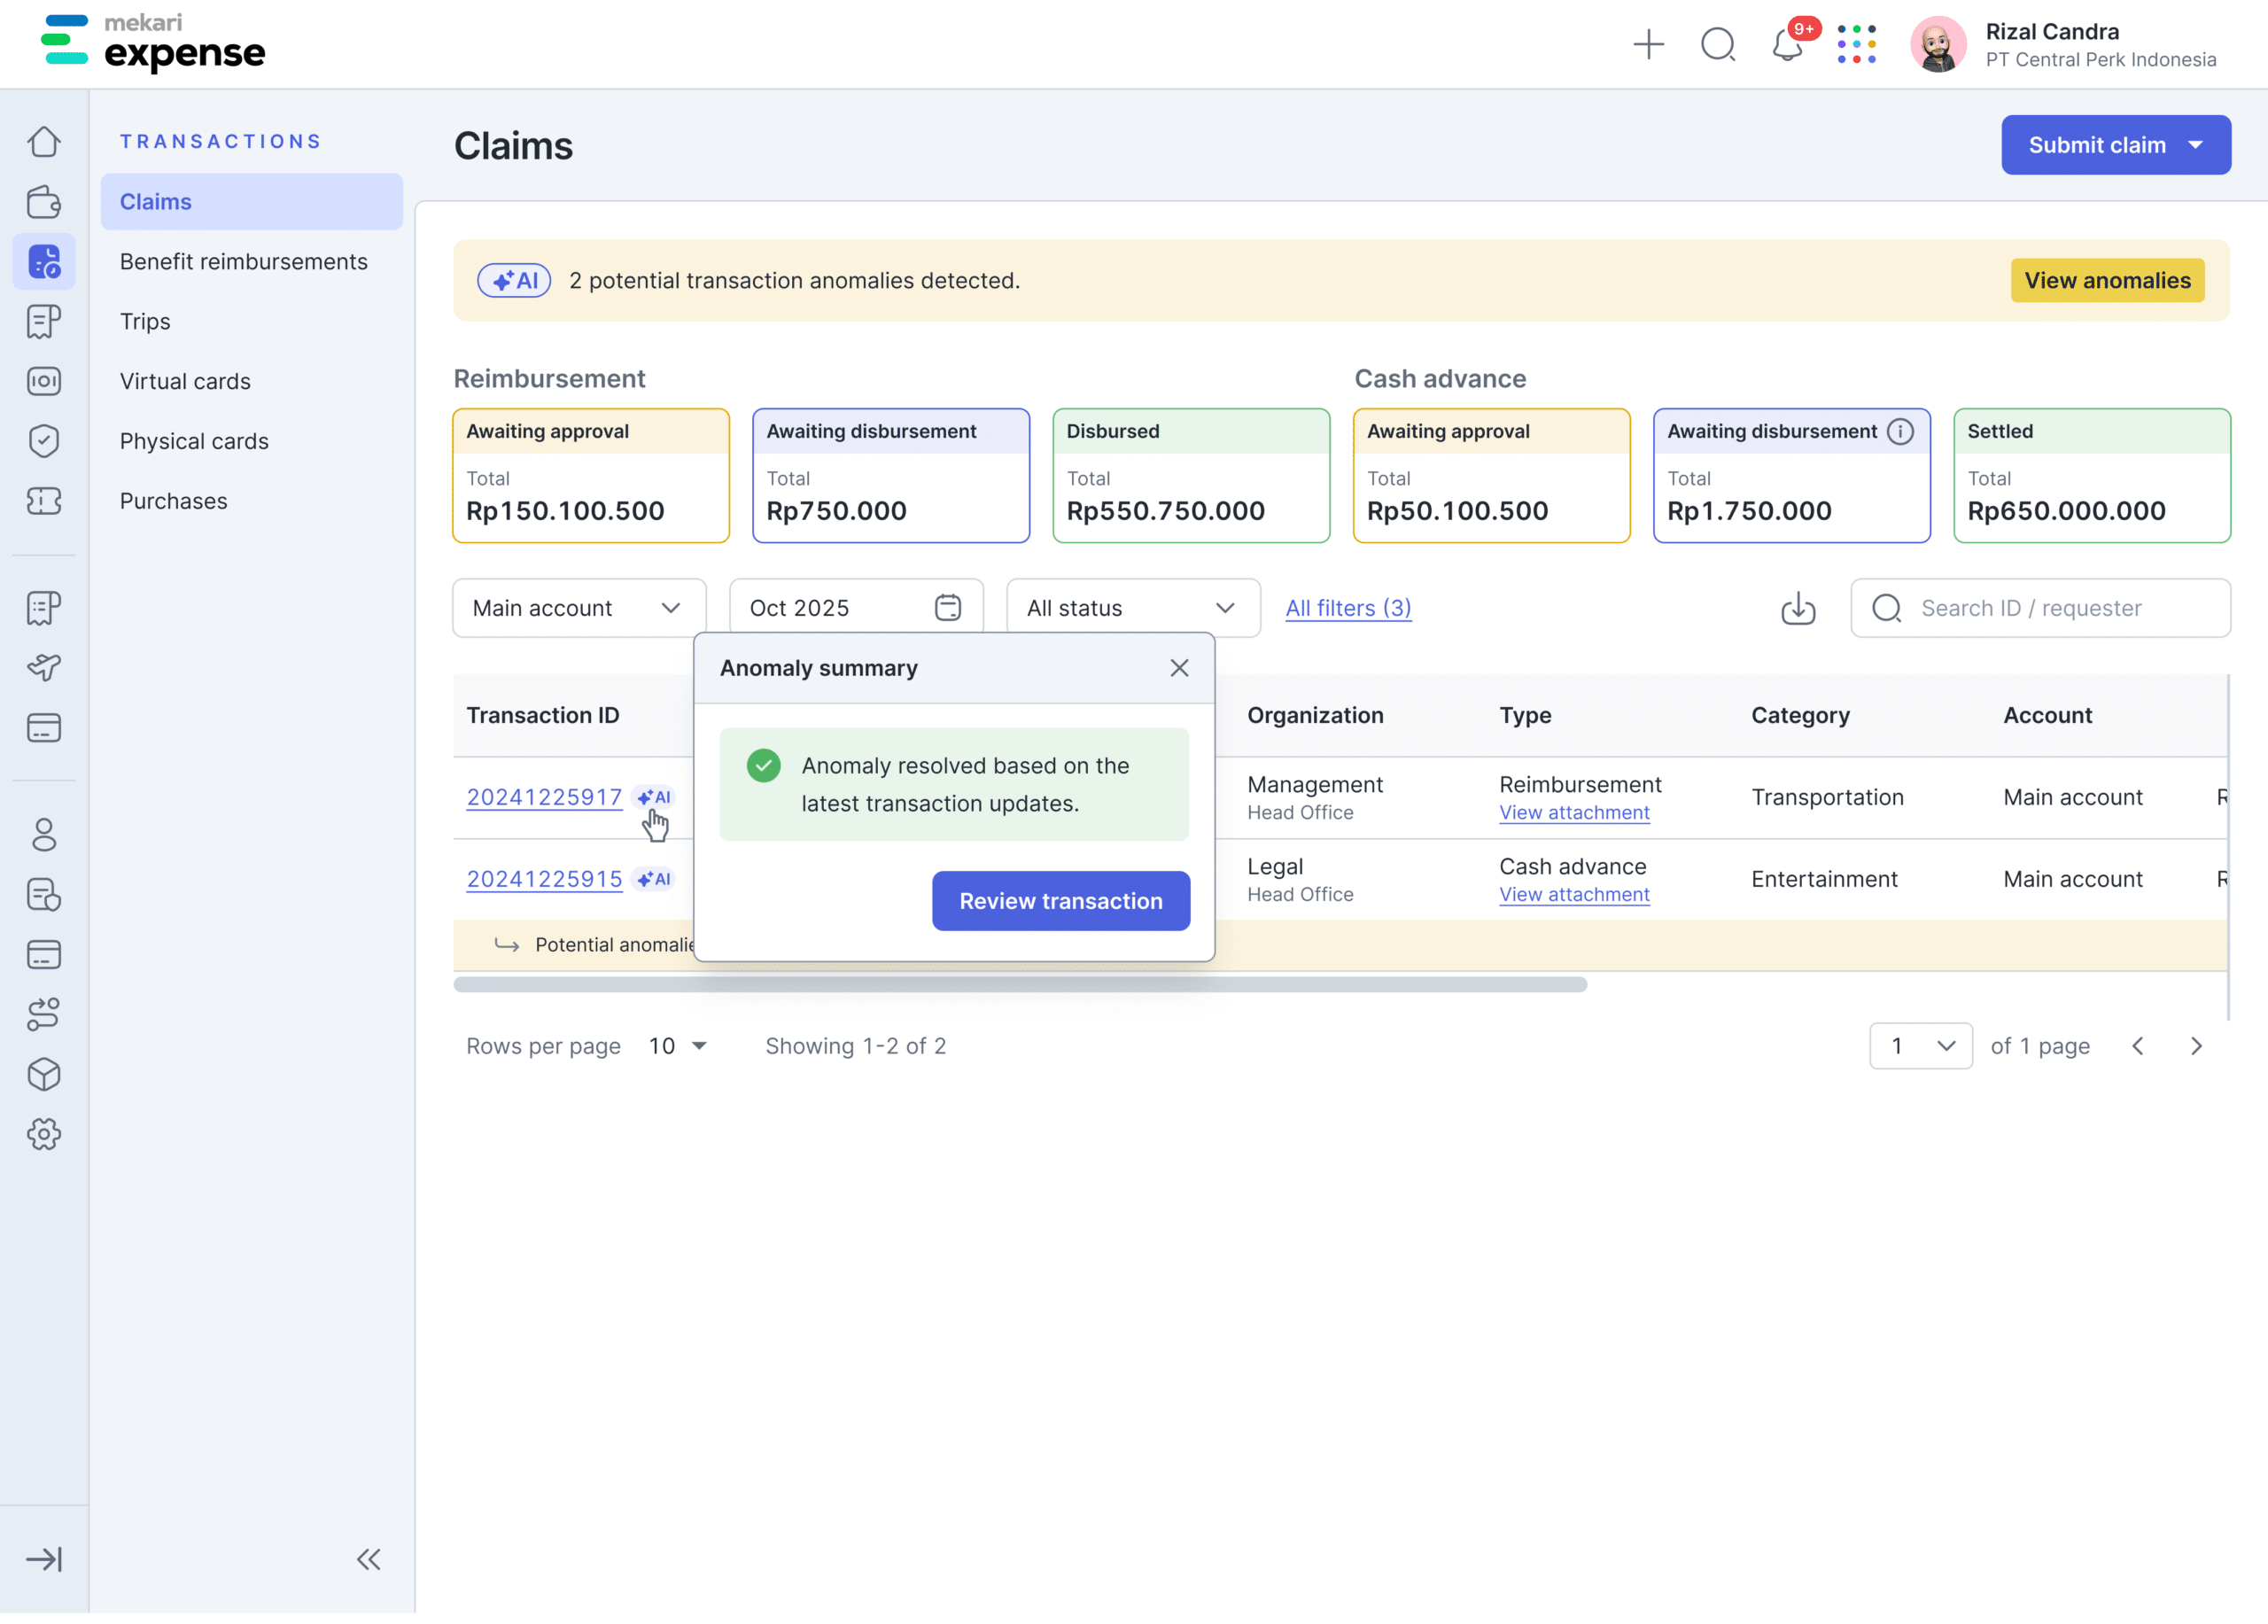
Task: Click AI badge beside transaction 20241225915
Action: [x=655, y=879]
